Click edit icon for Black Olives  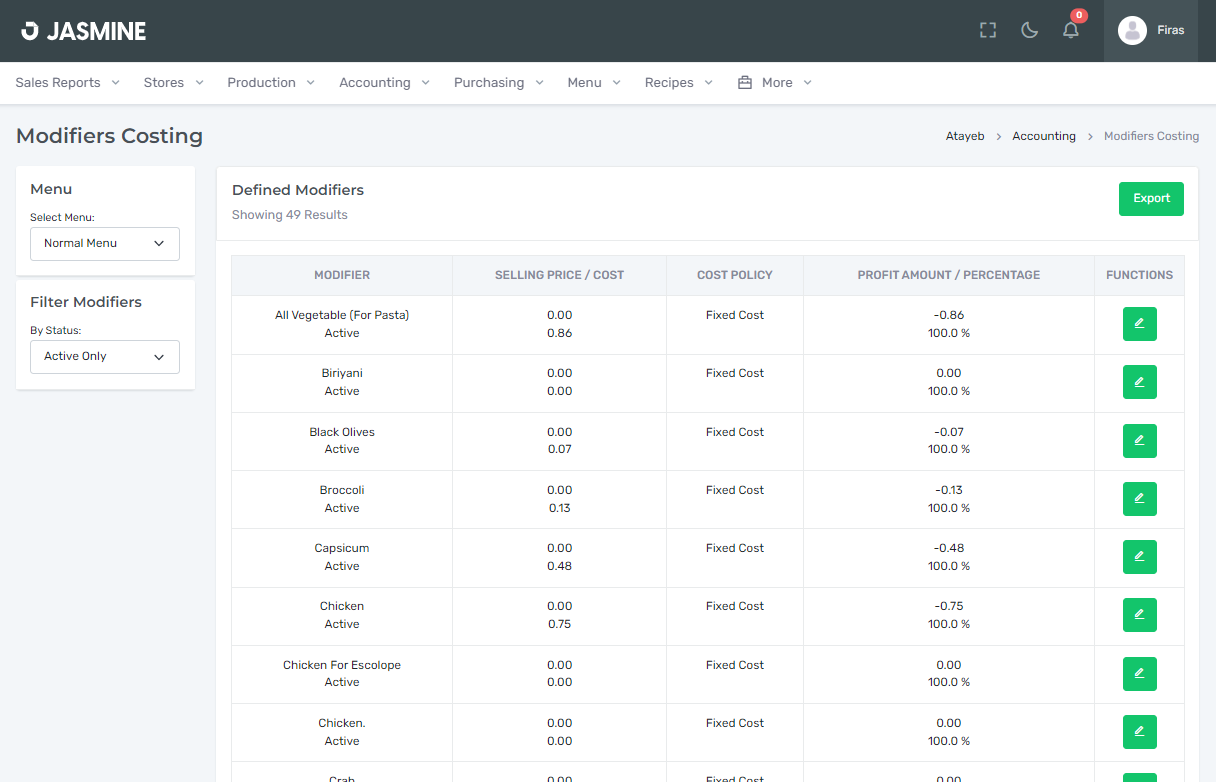pos(1139,441)
